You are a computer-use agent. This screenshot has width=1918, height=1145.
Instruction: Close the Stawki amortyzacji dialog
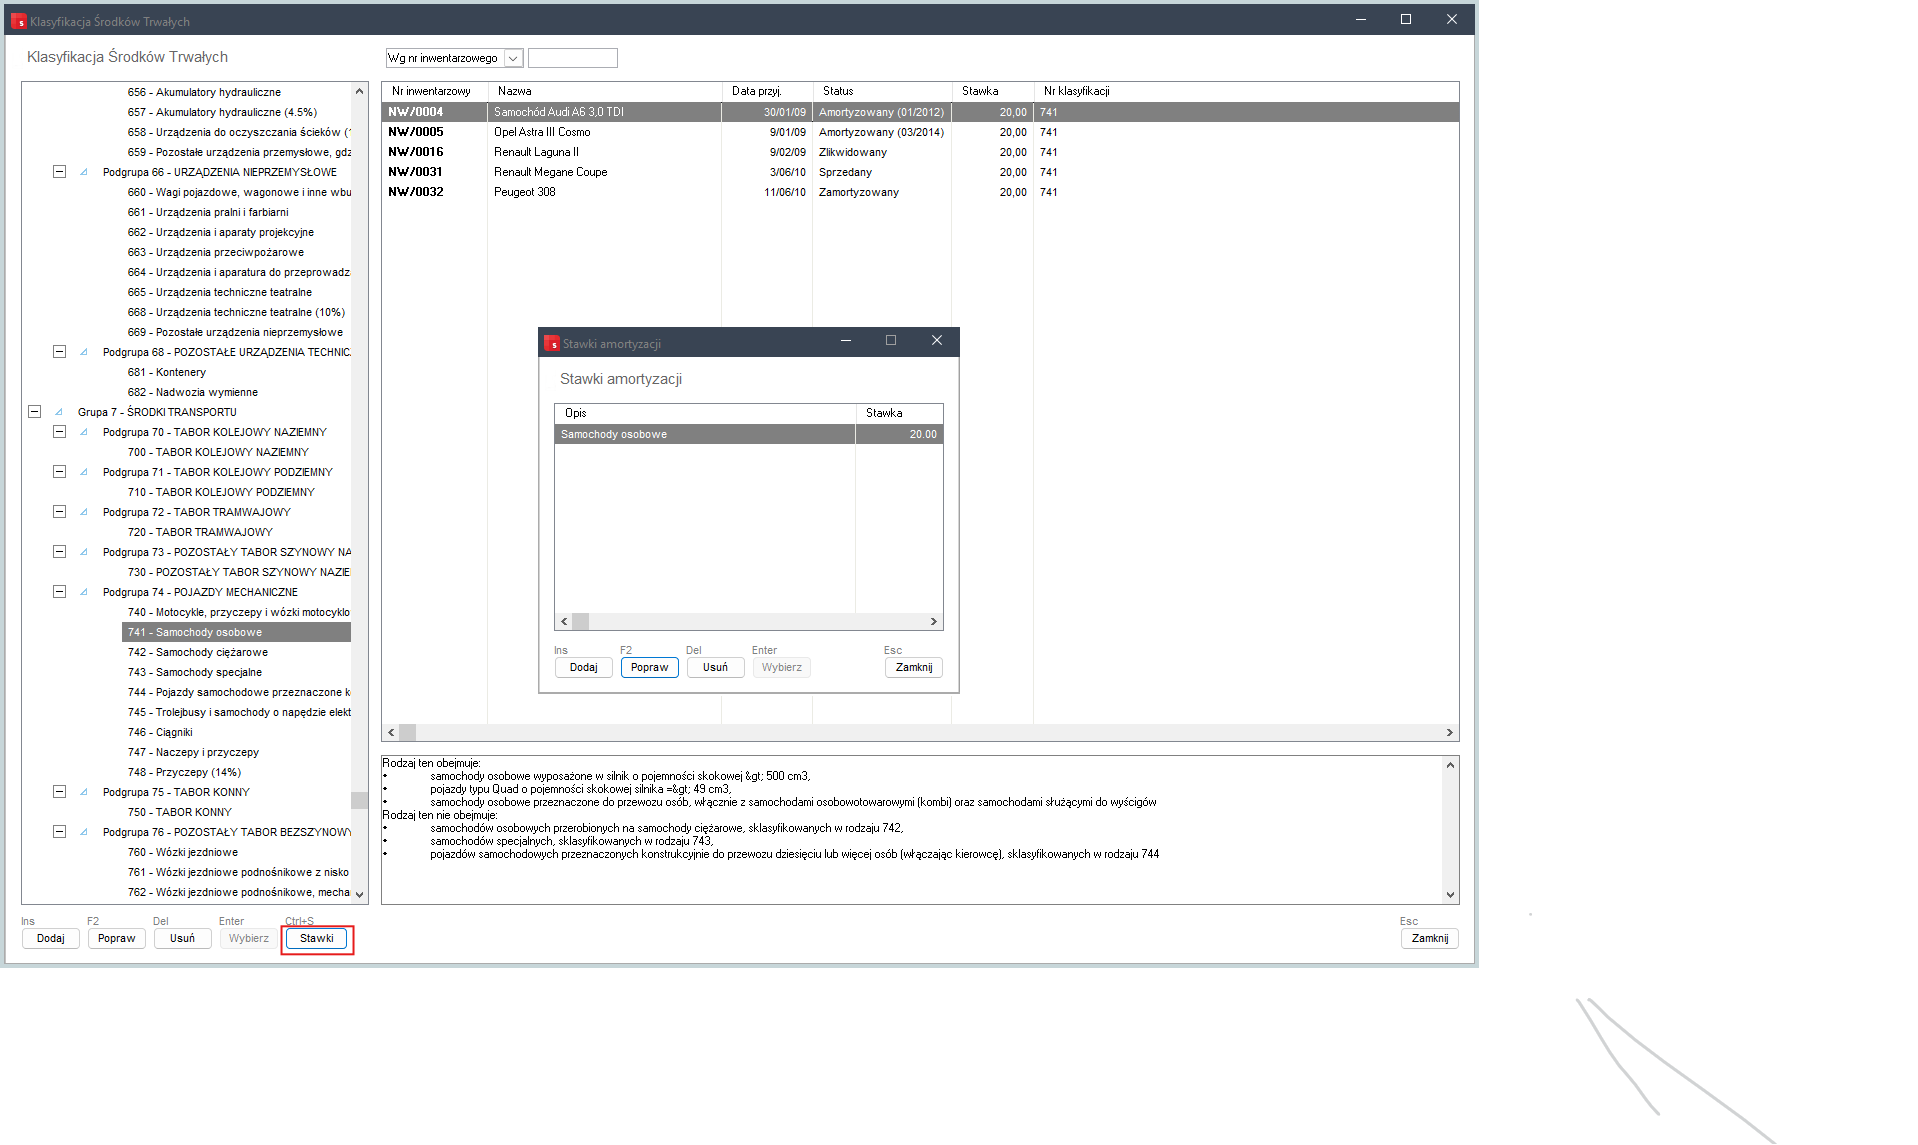coord(937,341)
